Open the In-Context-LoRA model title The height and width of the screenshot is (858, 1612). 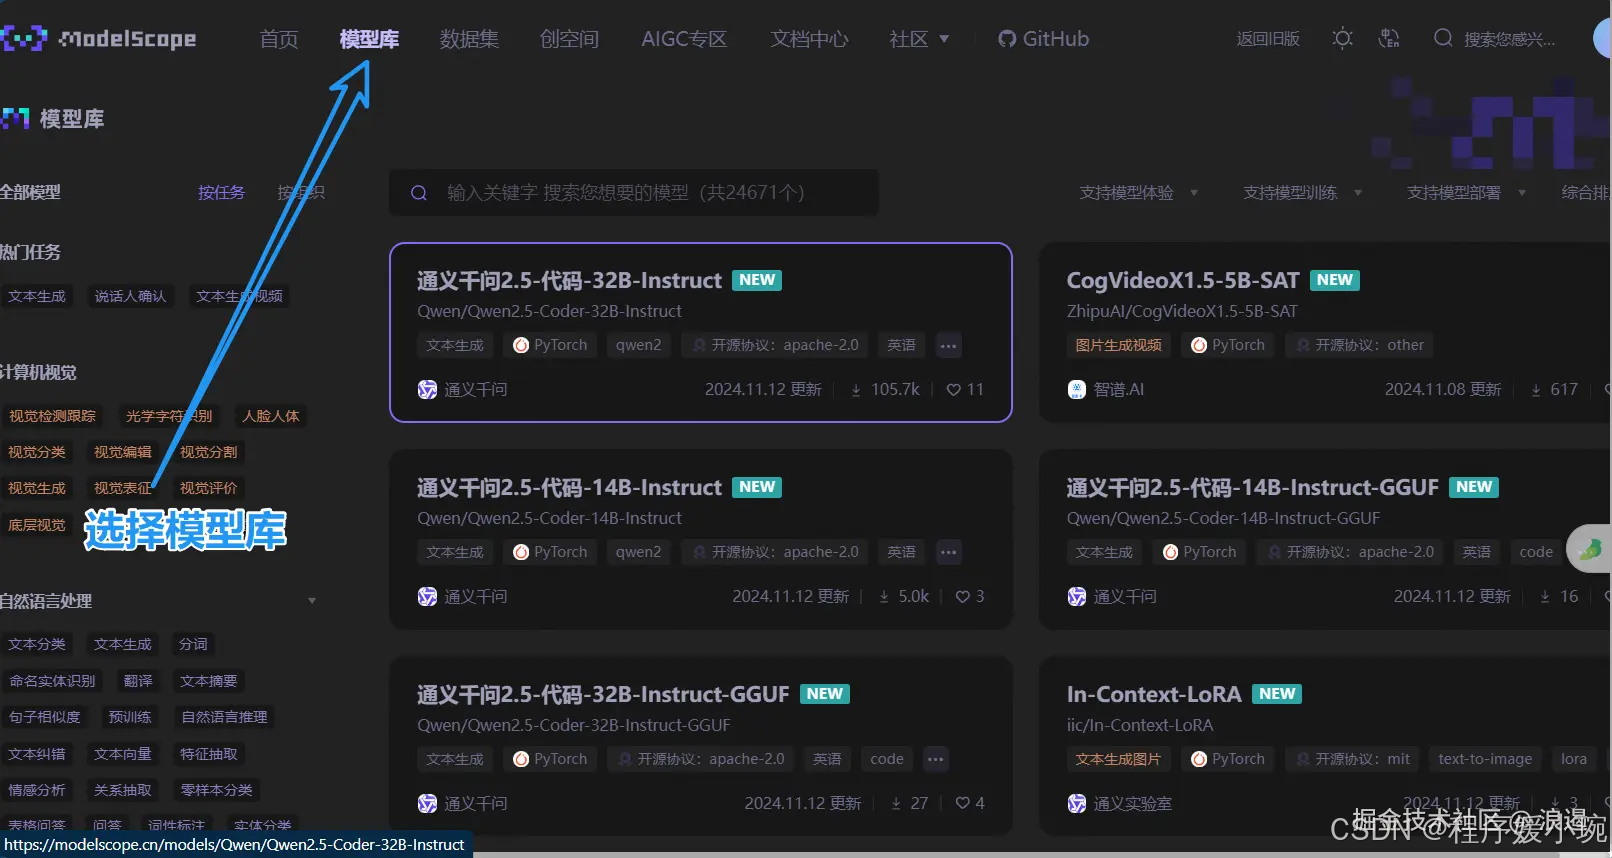click(1153, 694)
